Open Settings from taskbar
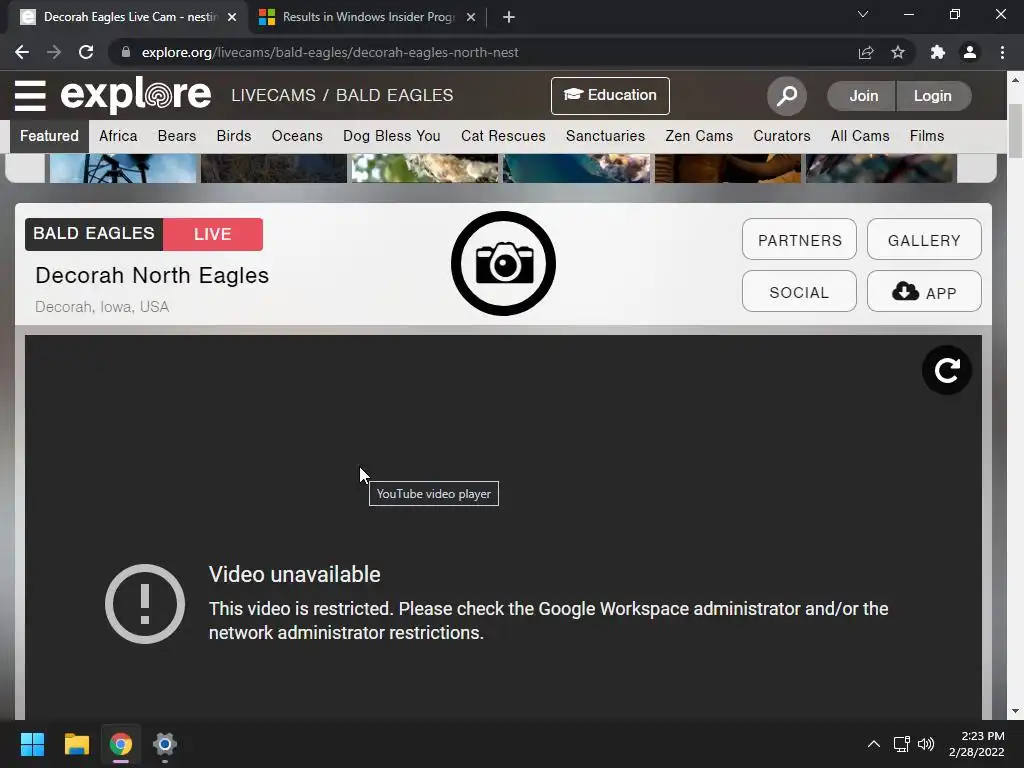The height and width of the screenshot is (768, 1024). pos(165,744)
